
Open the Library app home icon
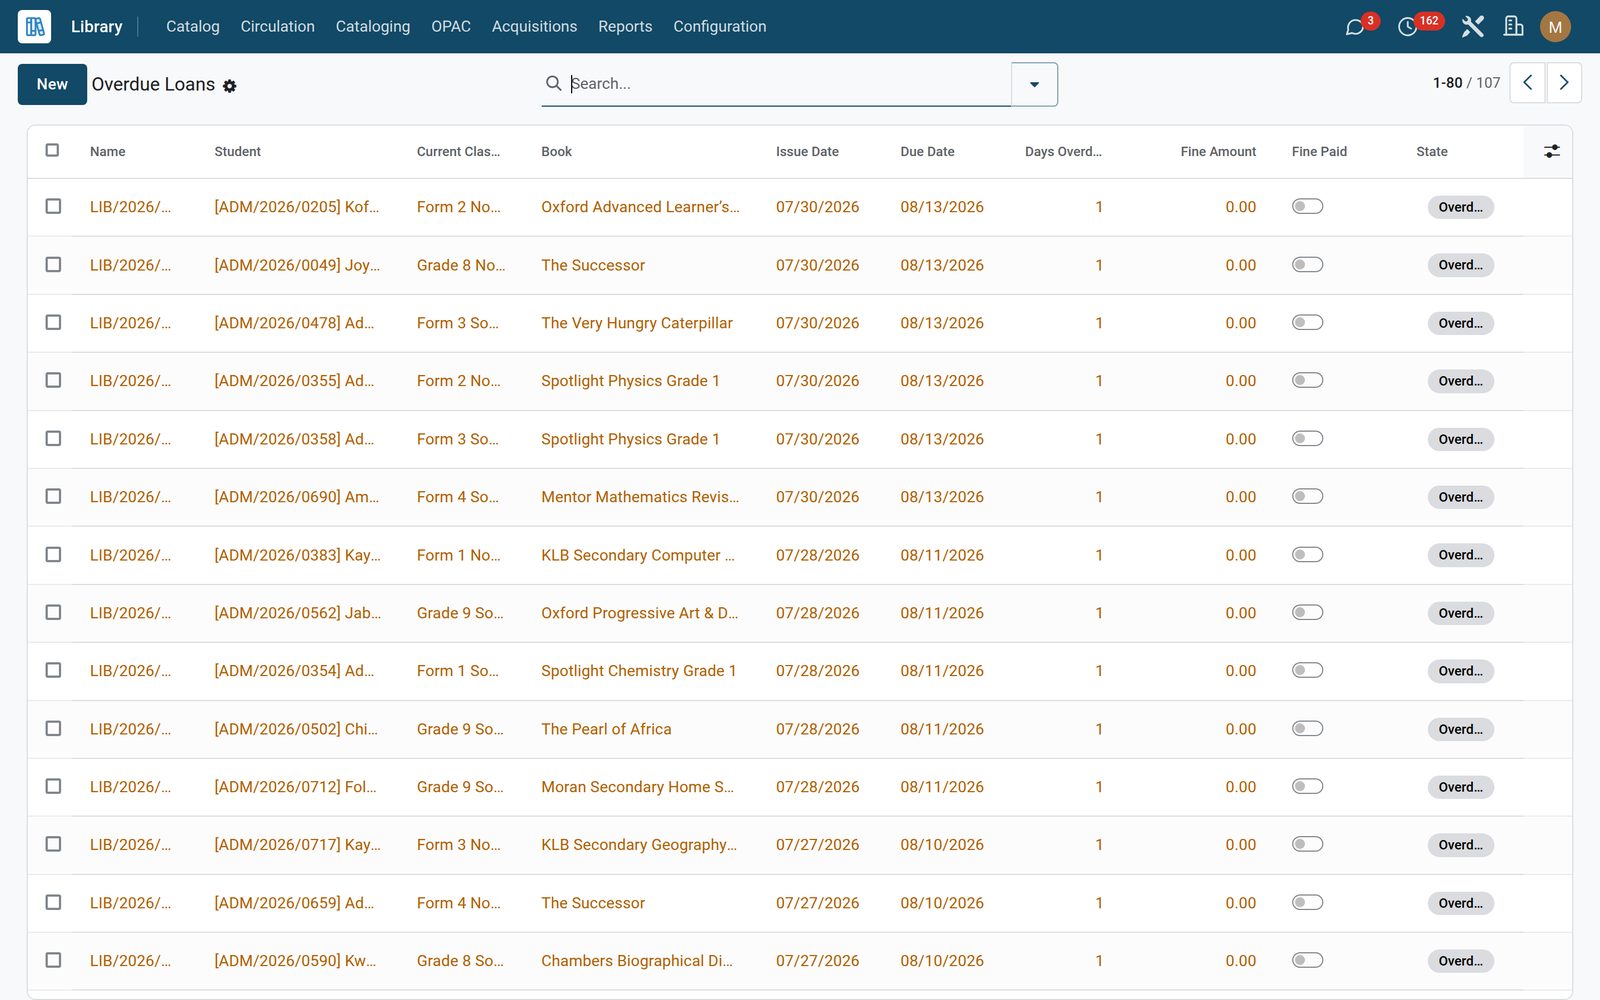(34, 26)
